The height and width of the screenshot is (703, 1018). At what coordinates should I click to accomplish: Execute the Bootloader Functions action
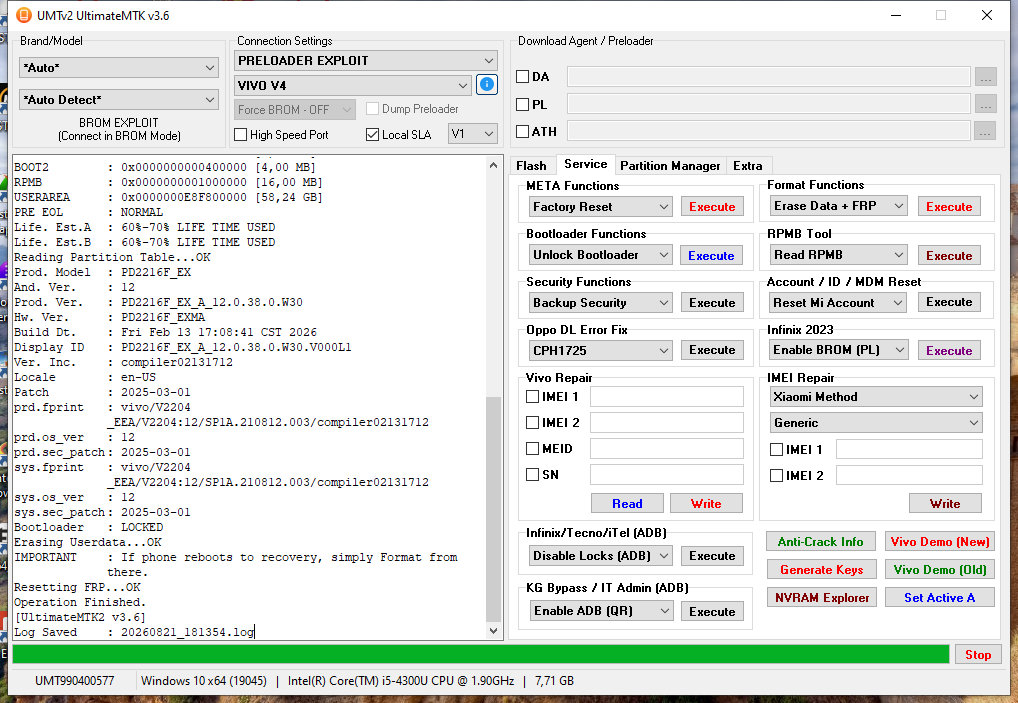(711, 256)
